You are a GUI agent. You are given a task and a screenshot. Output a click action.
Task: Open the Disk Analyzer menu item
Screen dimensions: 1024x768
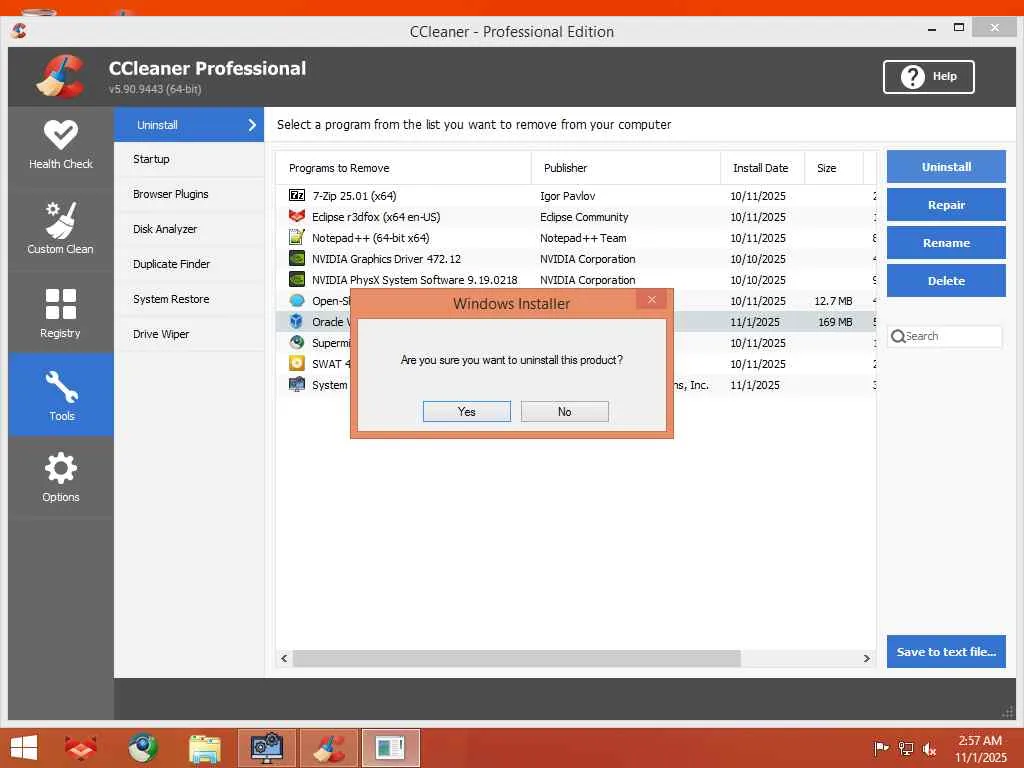(189, 229)
